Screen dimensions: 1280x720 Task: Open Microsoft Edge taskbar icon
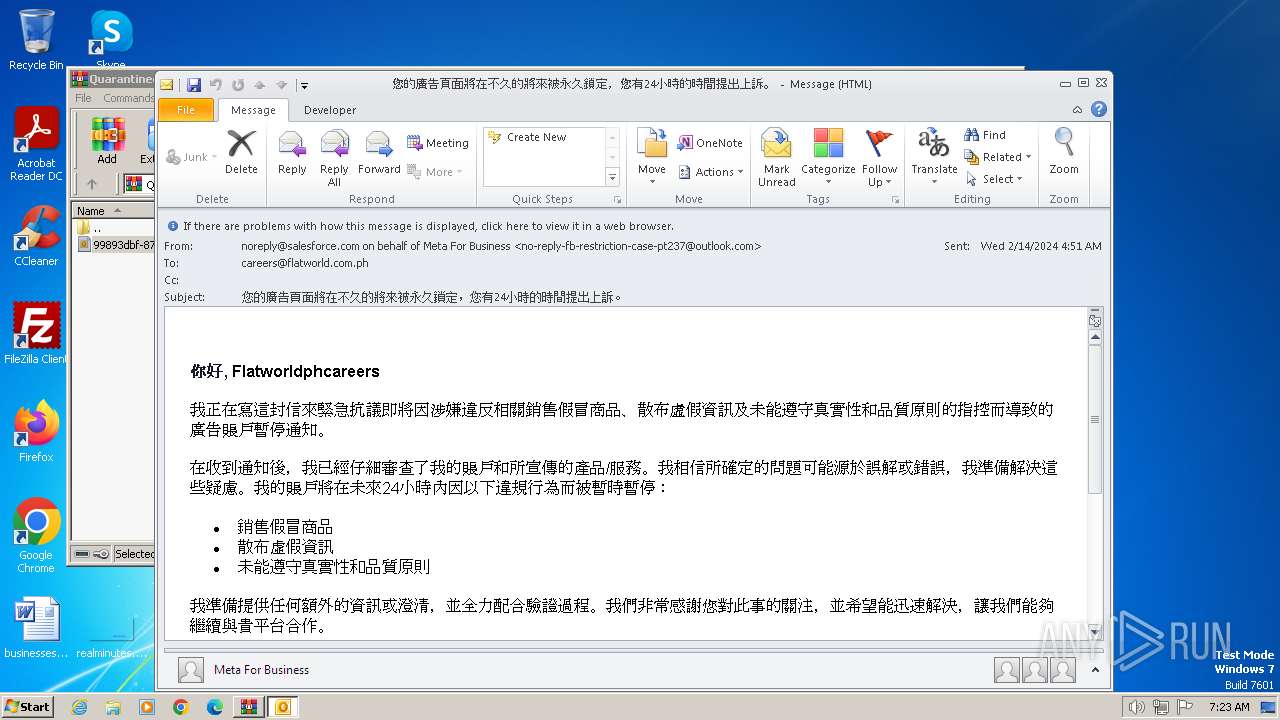tap(215, 707)
